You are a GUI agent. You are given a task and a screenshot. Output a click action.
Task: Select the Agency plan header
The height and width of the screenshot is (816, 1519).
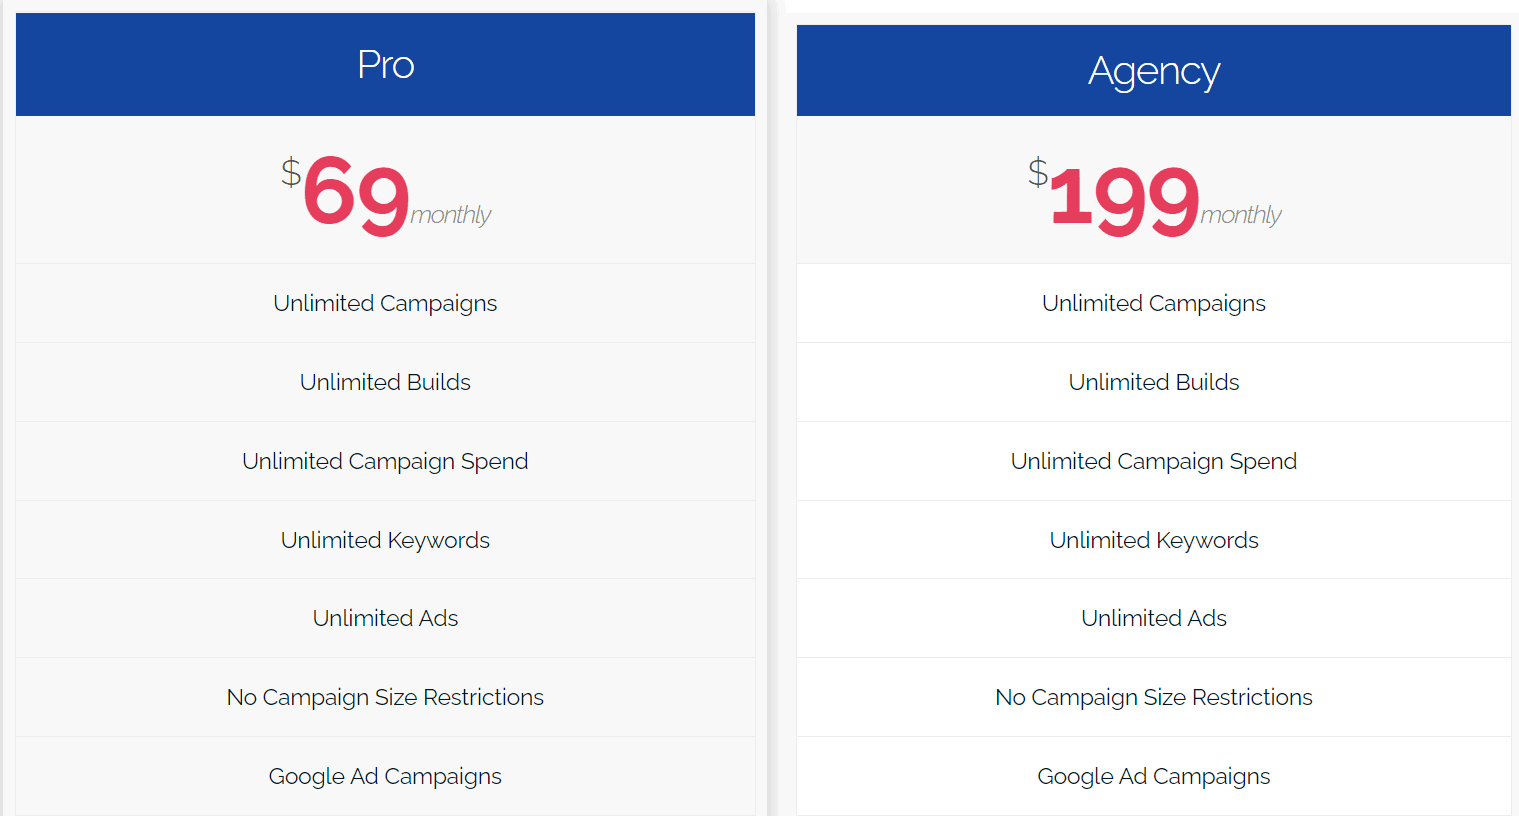(x=1153, y=70)
